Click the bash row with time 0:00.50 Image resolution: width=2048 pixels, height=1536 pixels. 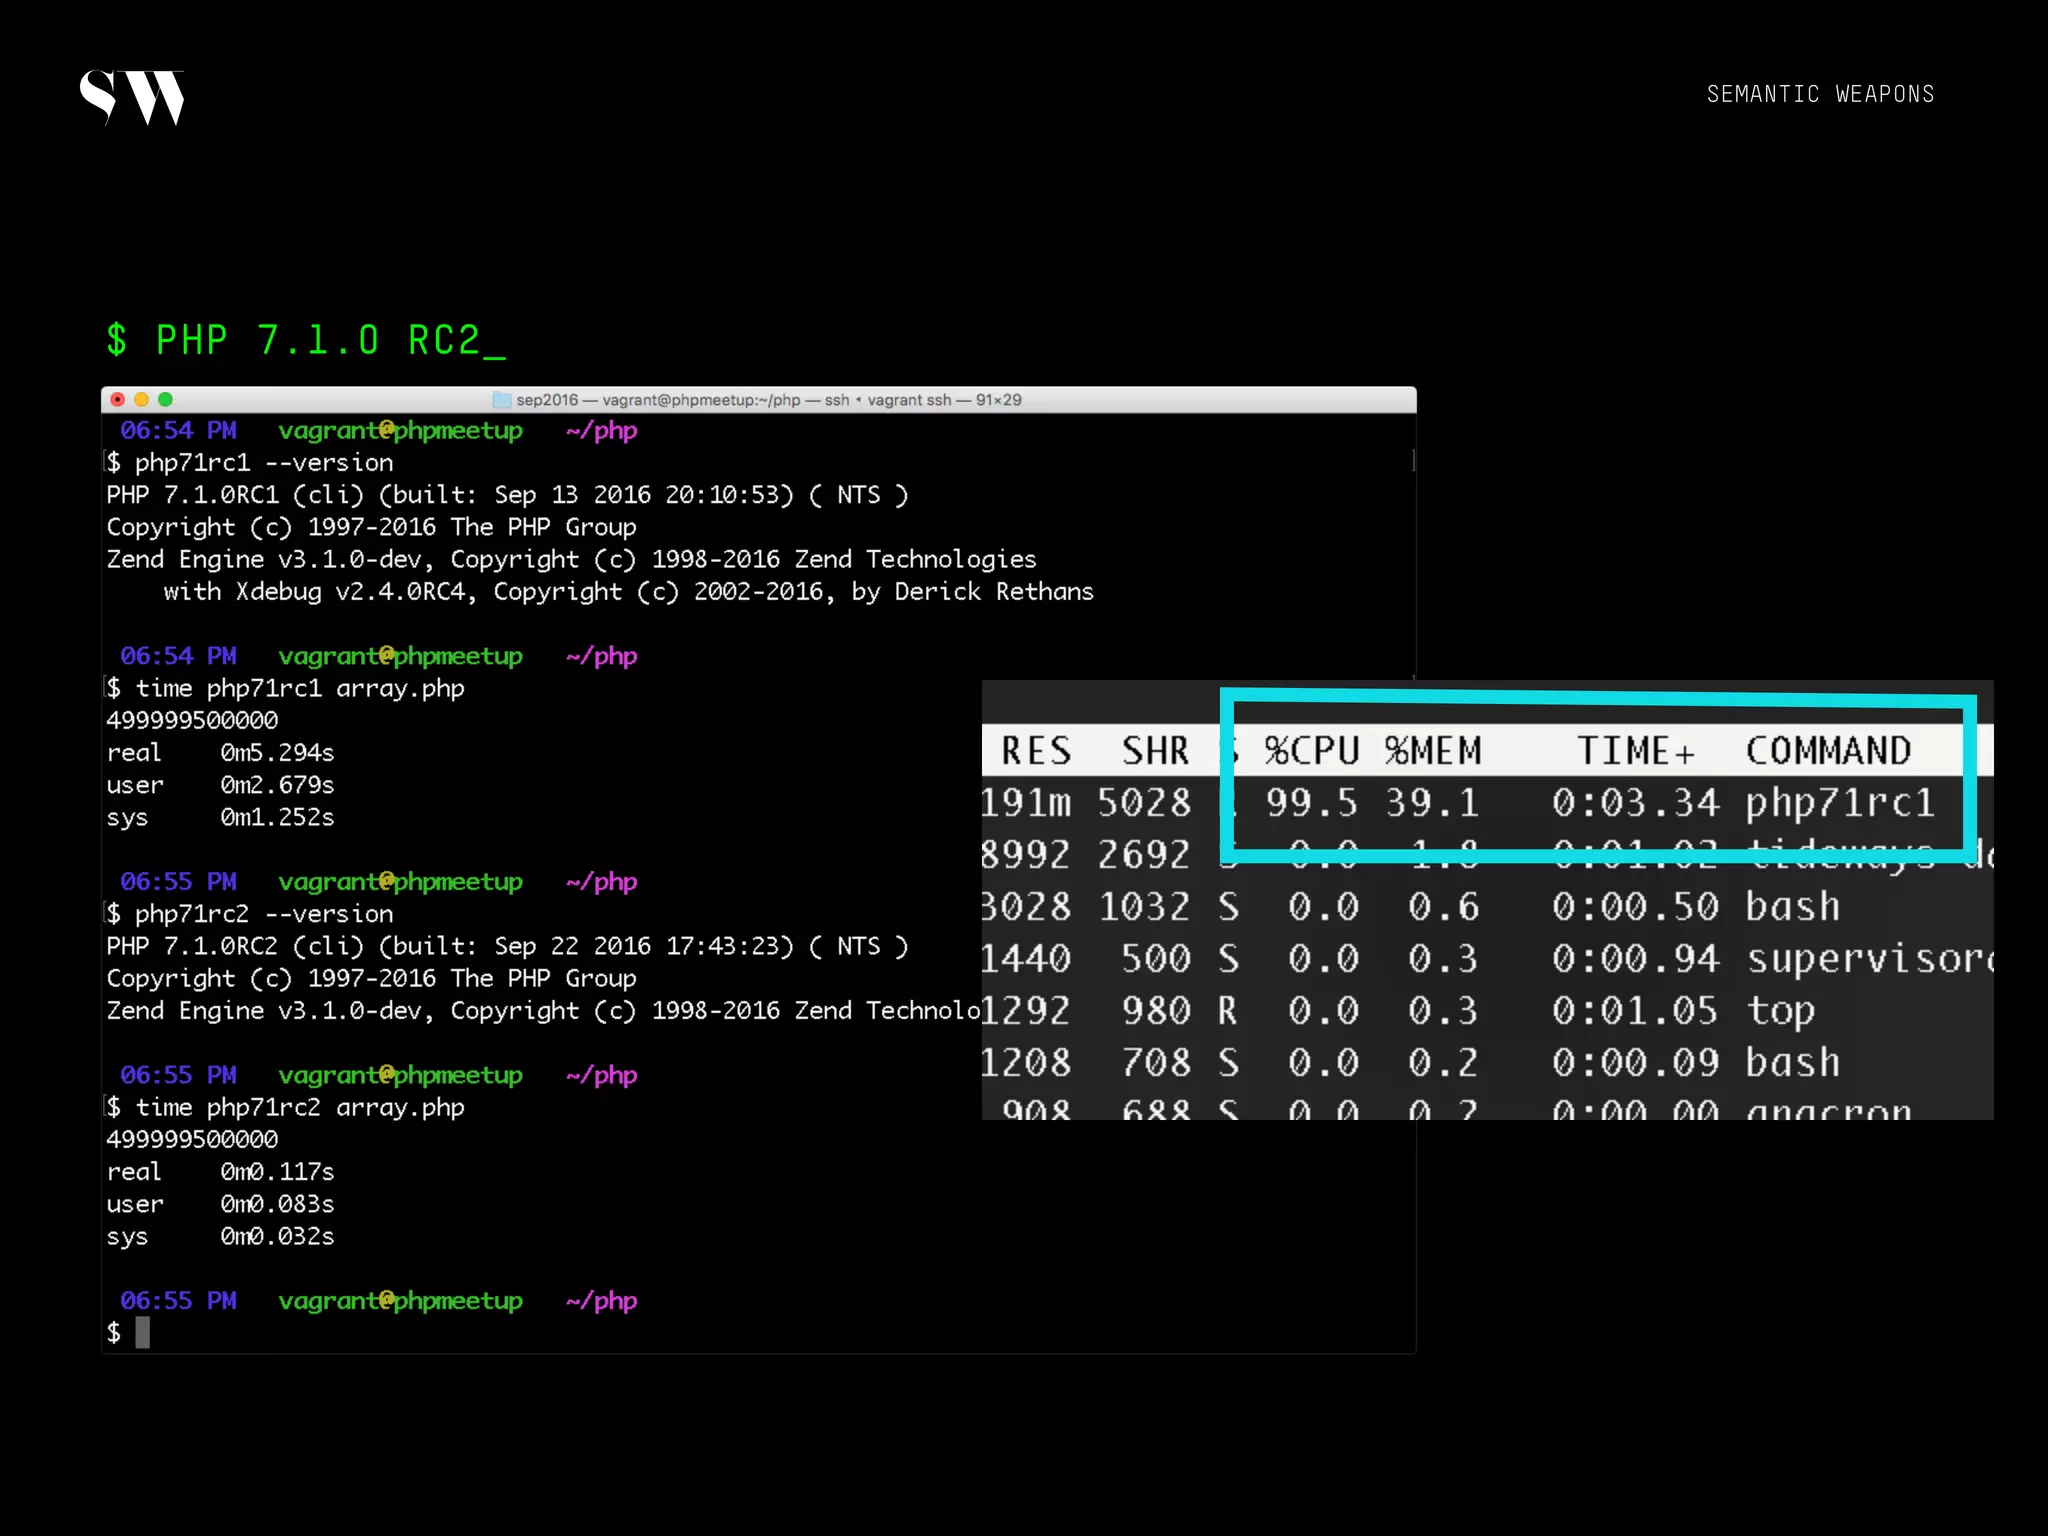(1792, 906)
